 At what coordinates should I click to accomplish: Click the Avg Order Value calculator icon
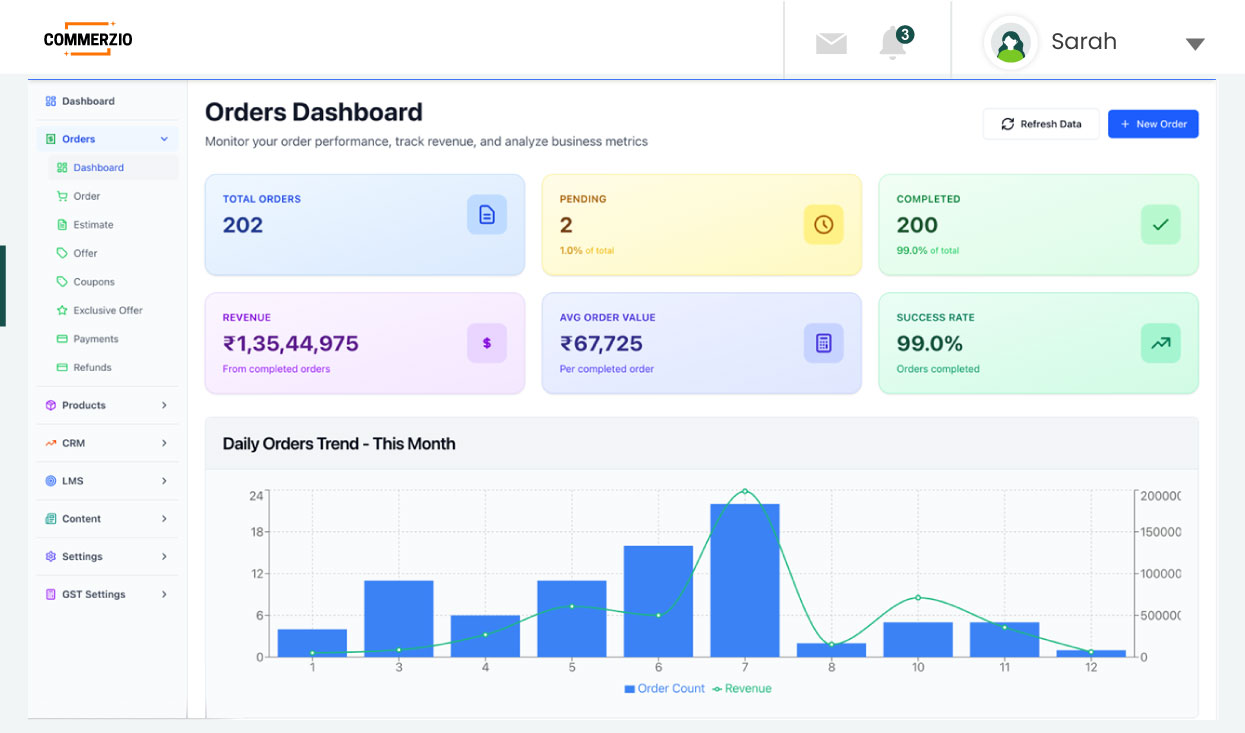click(x=823, y=343)
